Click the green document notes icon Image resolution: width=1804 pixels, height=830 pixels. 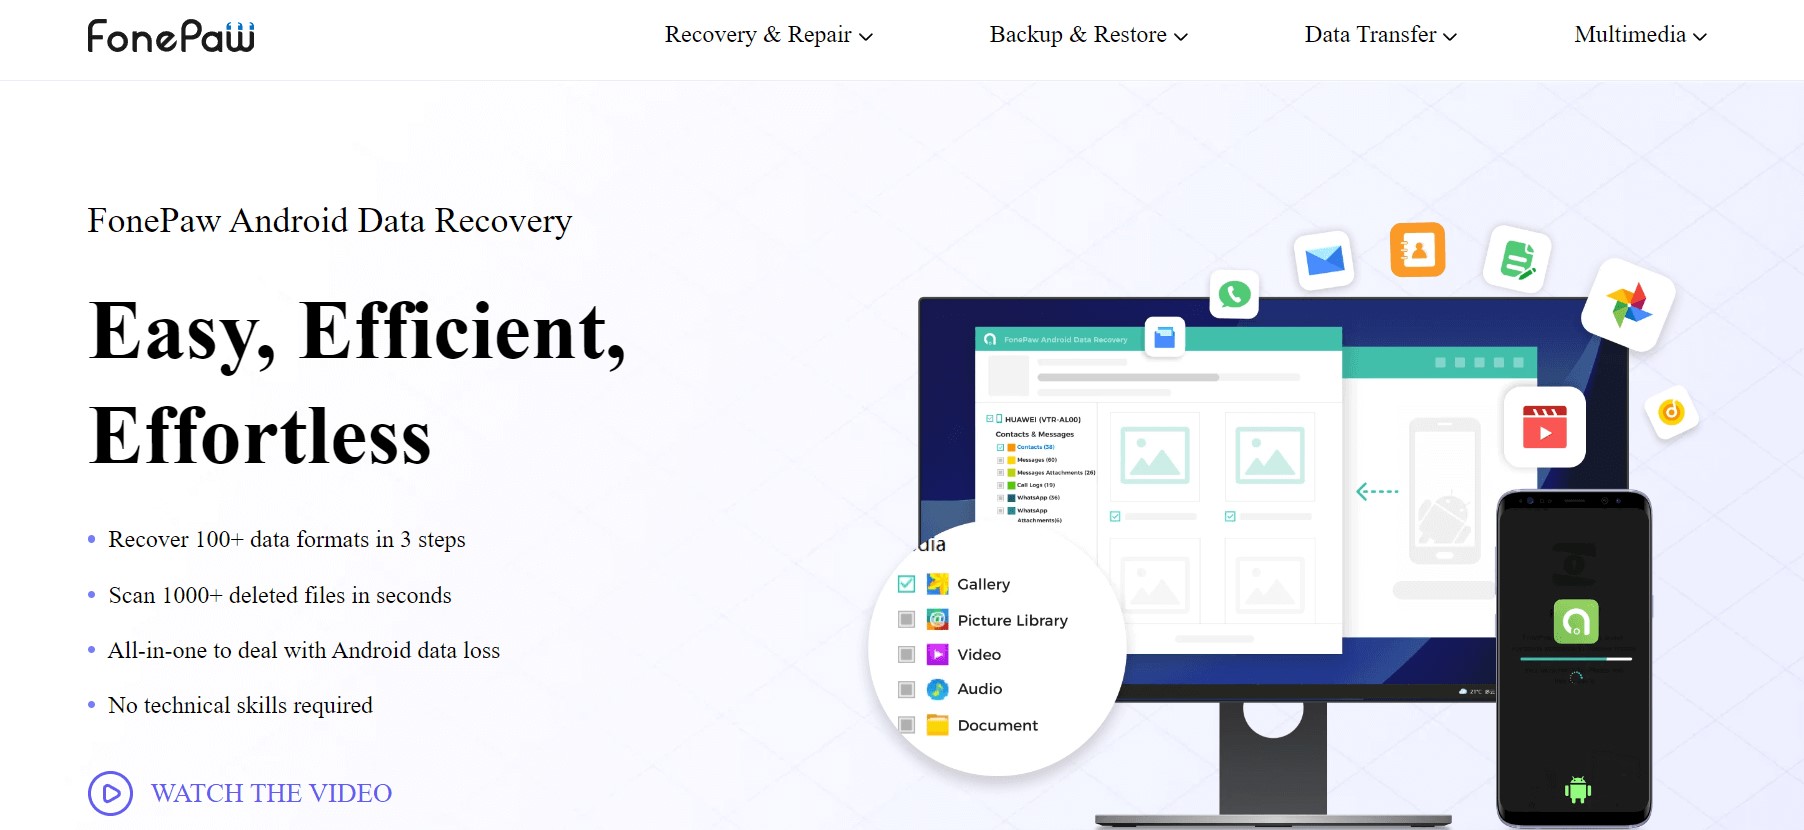1517,259
